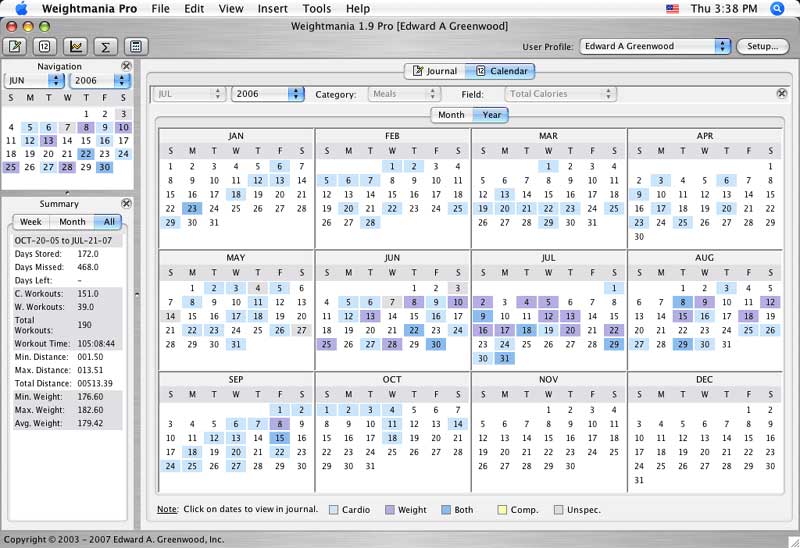The width and height of the screenshot is (800, 548).
Task: Open the Edit menu
Action: point(194,9)
